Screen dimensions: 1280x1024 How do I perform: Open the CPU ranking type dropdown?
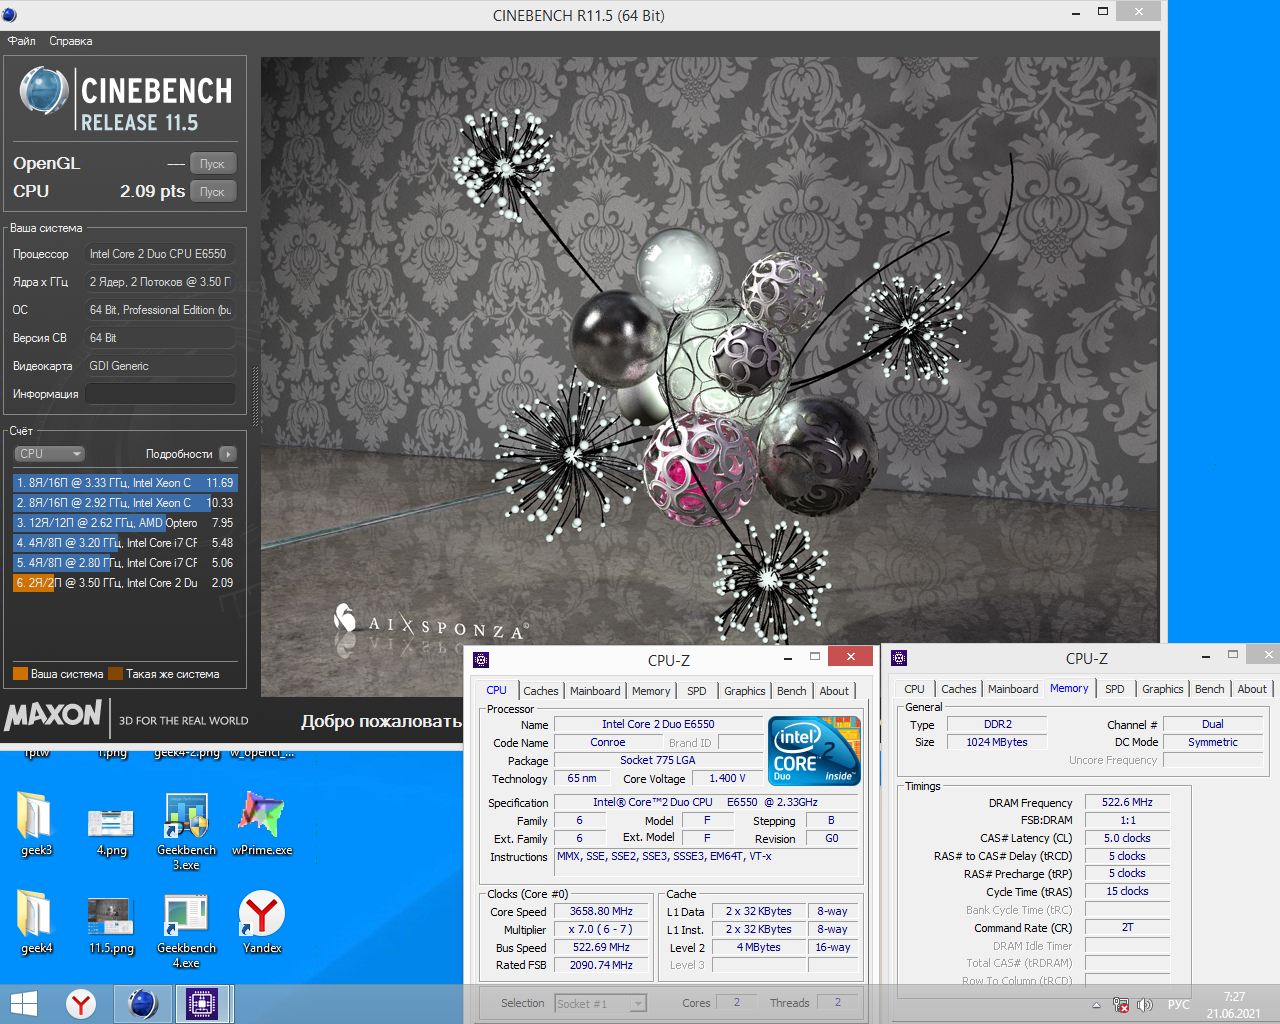(x=49, y=454)
